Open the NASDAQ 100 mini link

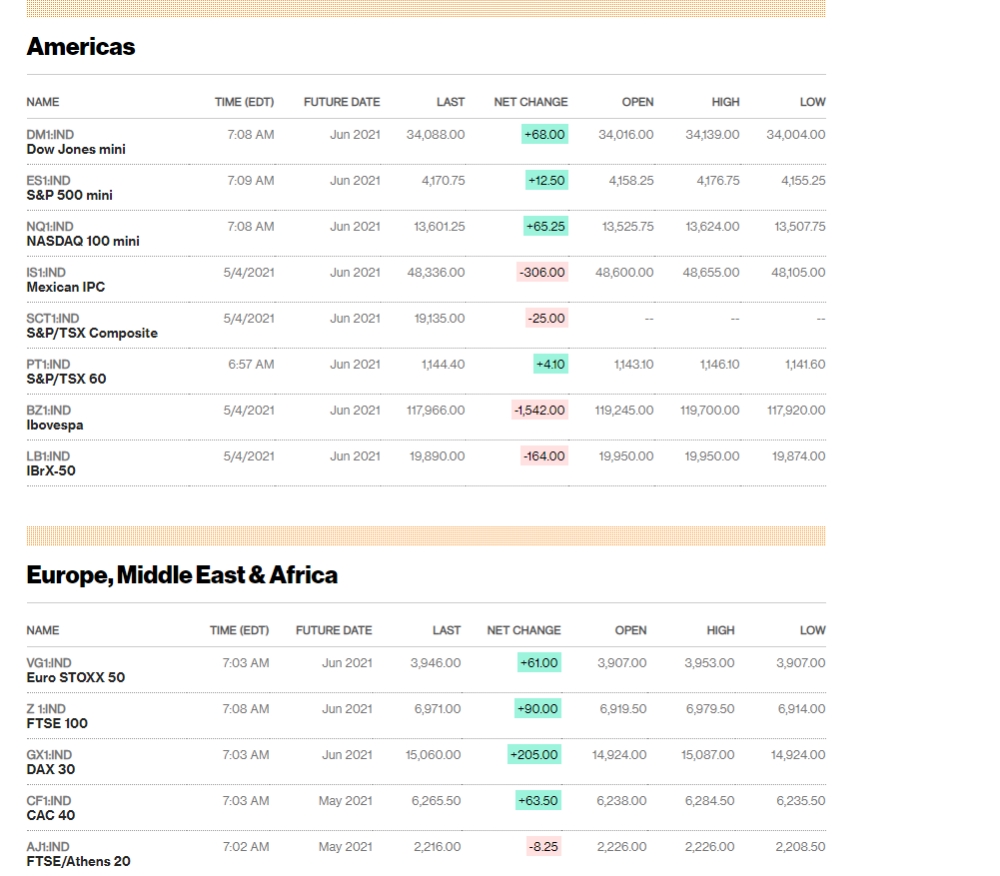83,241
